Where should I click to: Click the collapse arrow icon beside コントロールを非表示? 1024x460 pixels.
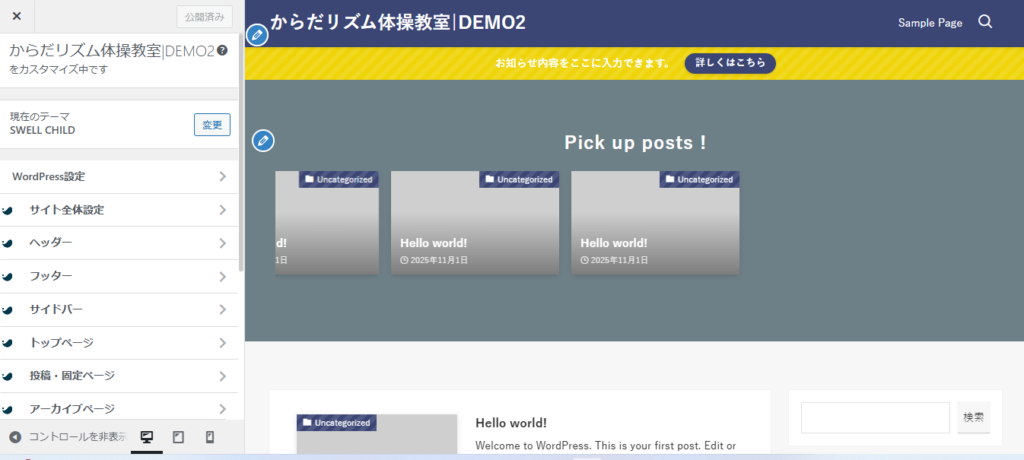click(x=15, y=437)
